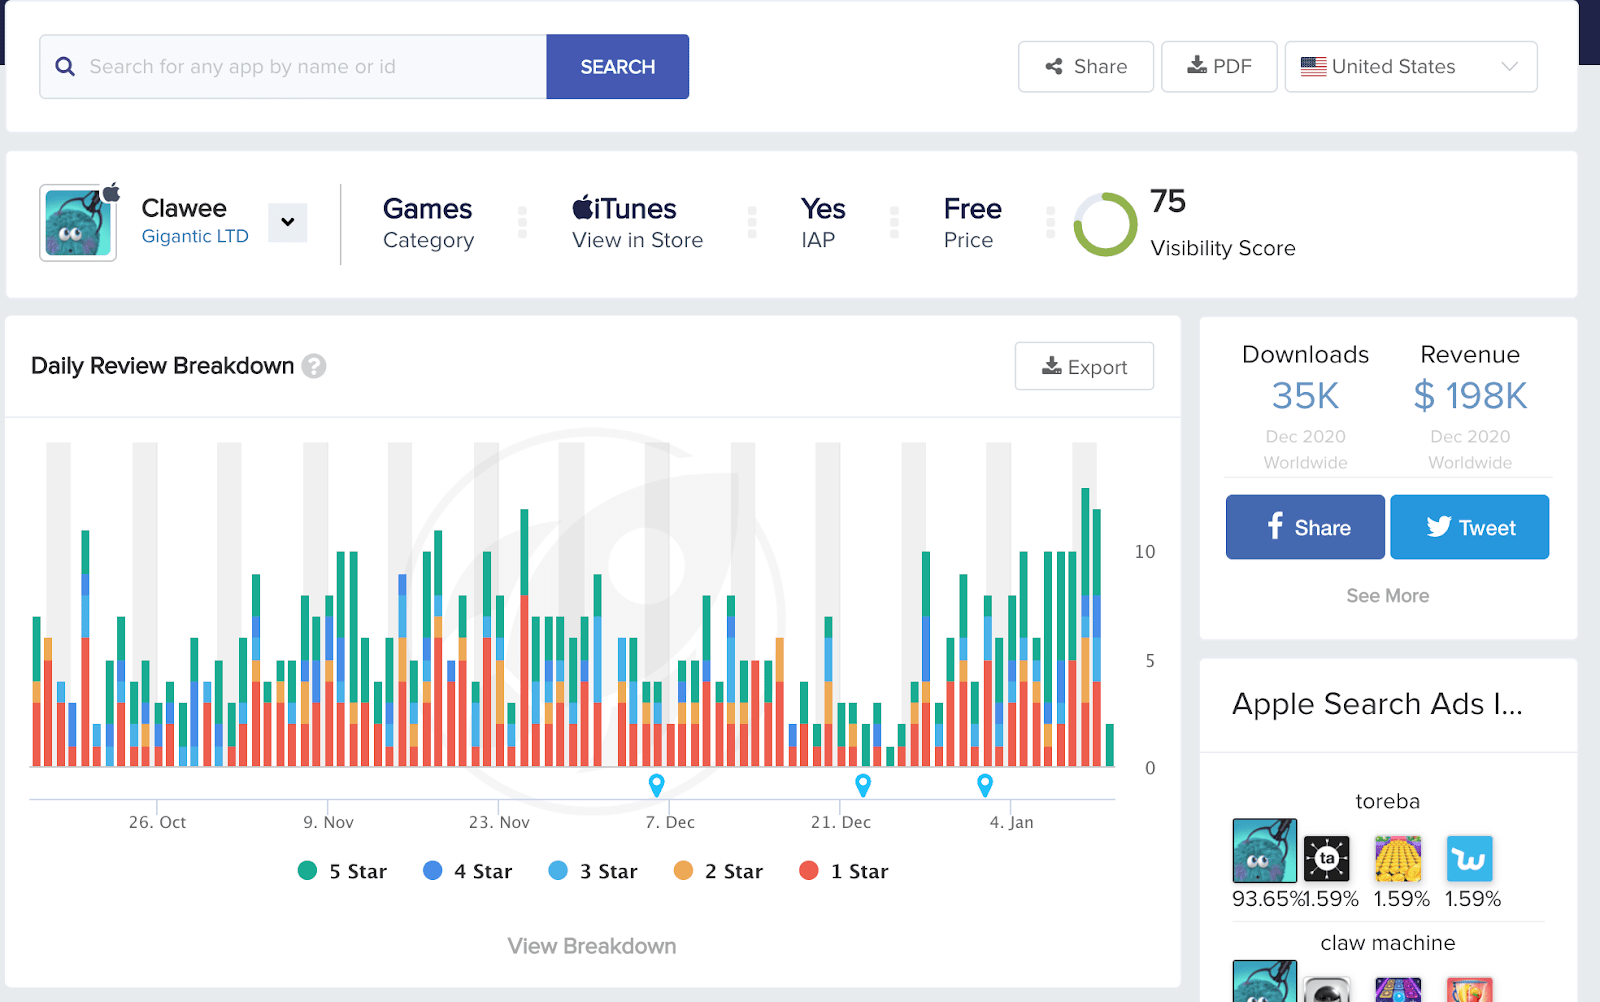Click the Share button in header
Image resolution: width=1600 pixels, height=1002 pixels.
[1086, 67]
